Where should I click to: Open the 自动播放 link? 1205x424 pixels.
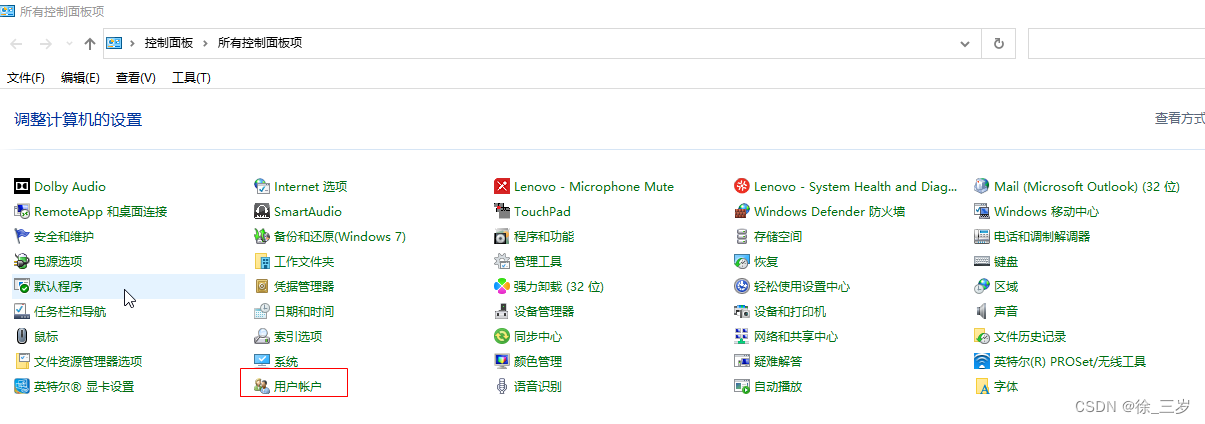[x=778, y=386]
